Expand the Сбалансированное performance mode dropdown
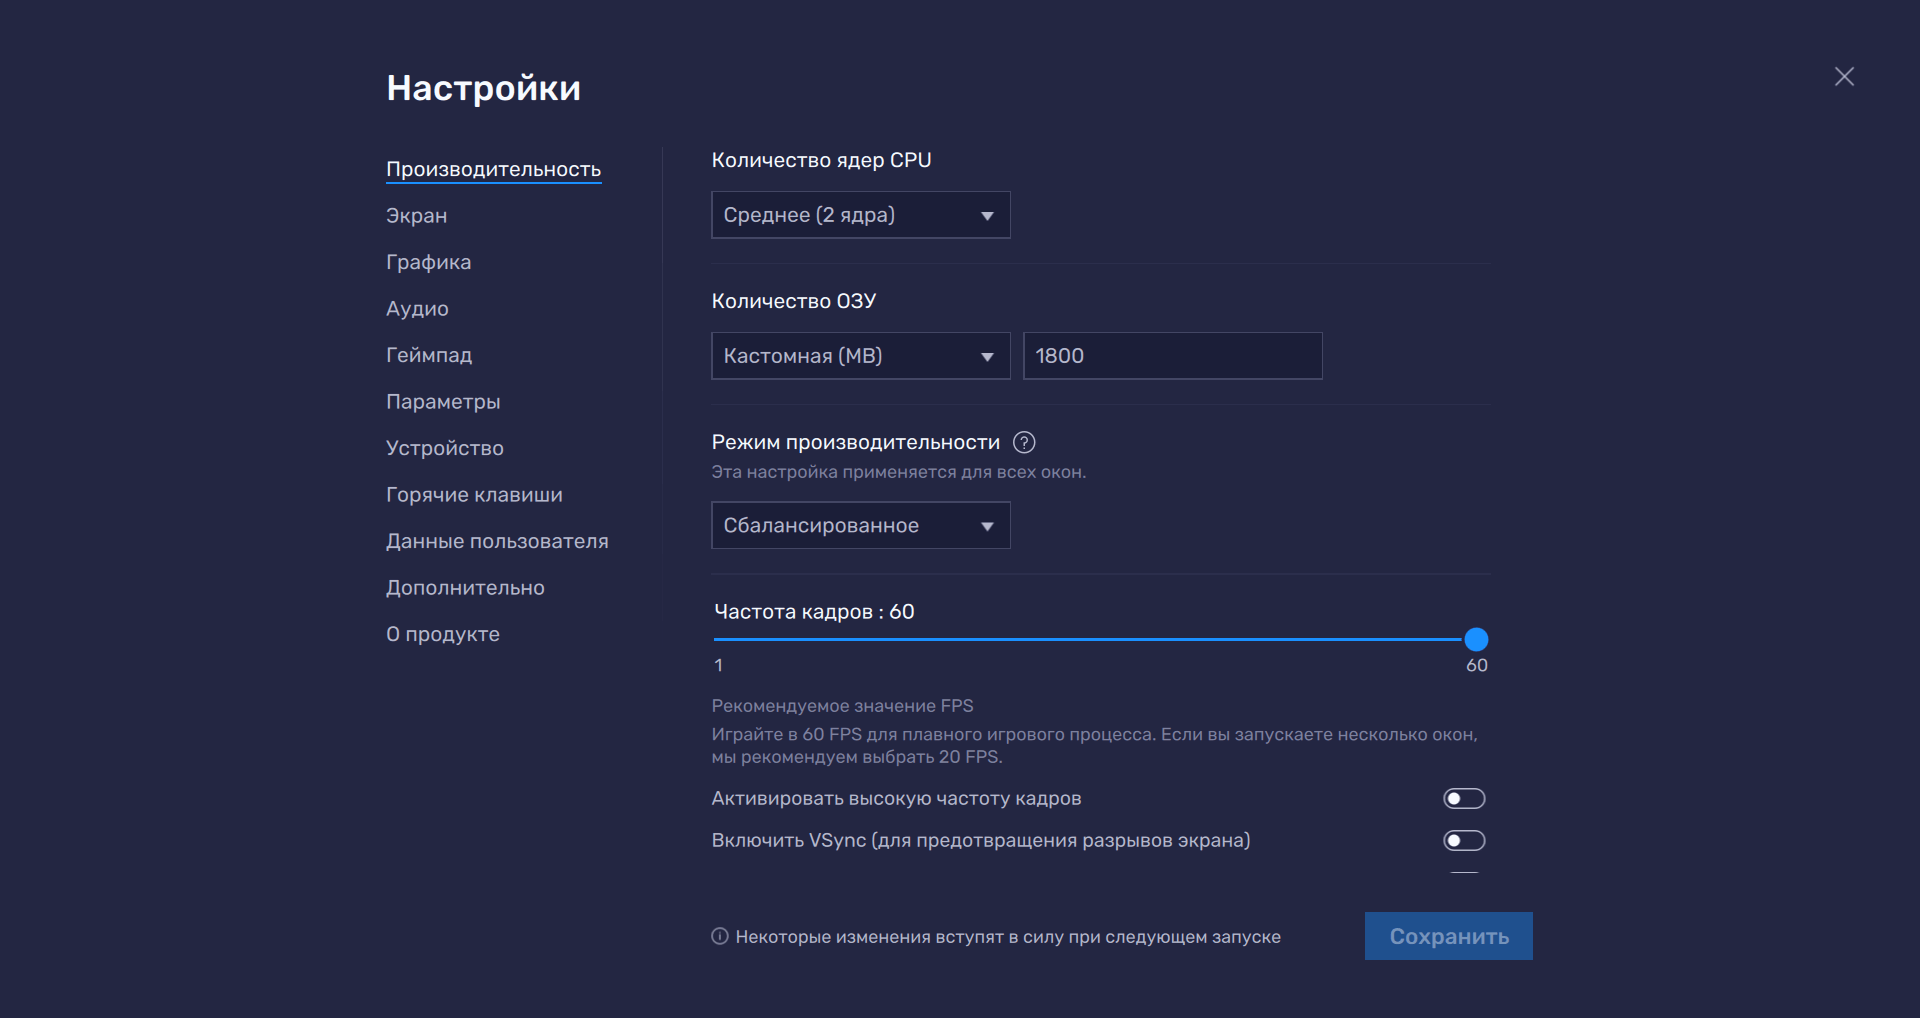The height and width of the screenshot is (1018, 1920). [860, 525]
